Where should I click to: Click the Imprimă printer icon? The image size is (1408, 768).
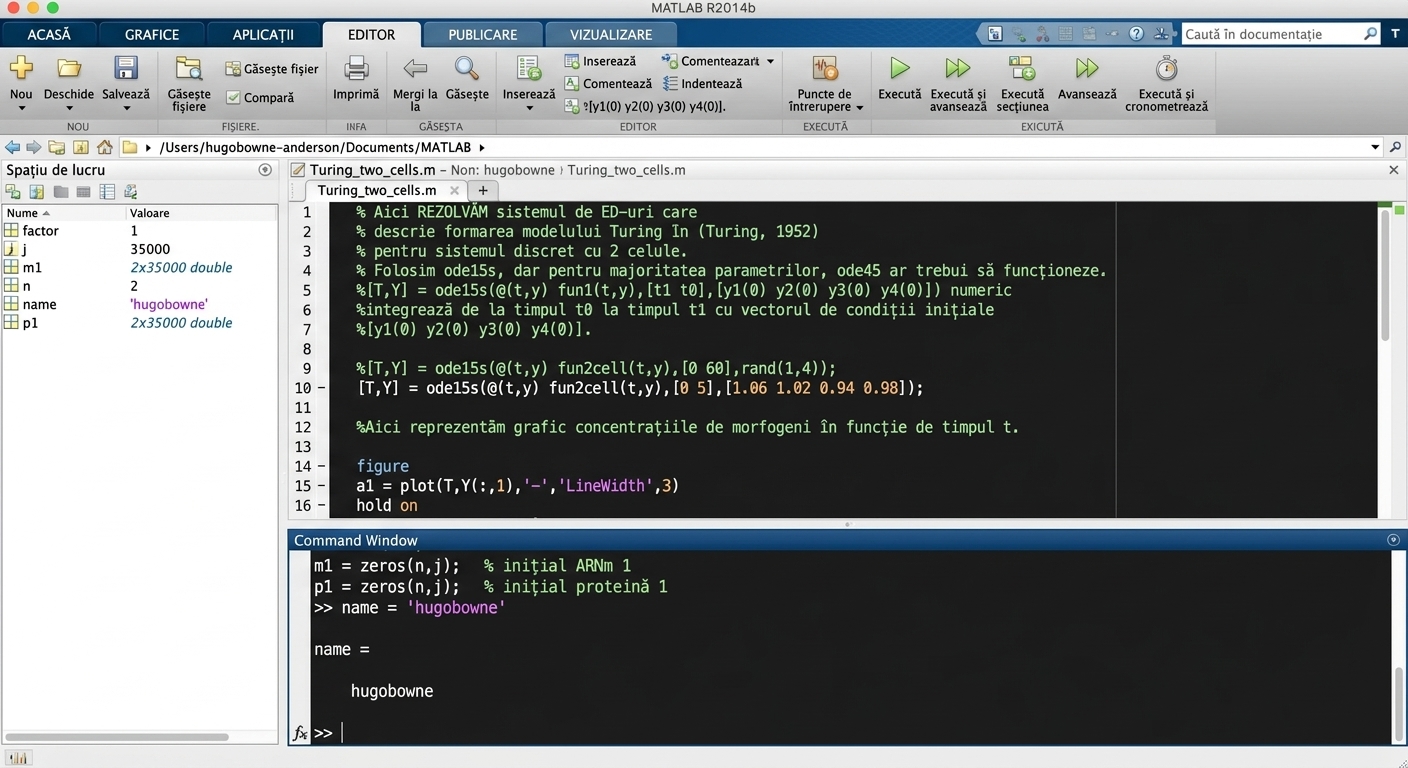tap(356, 68)
